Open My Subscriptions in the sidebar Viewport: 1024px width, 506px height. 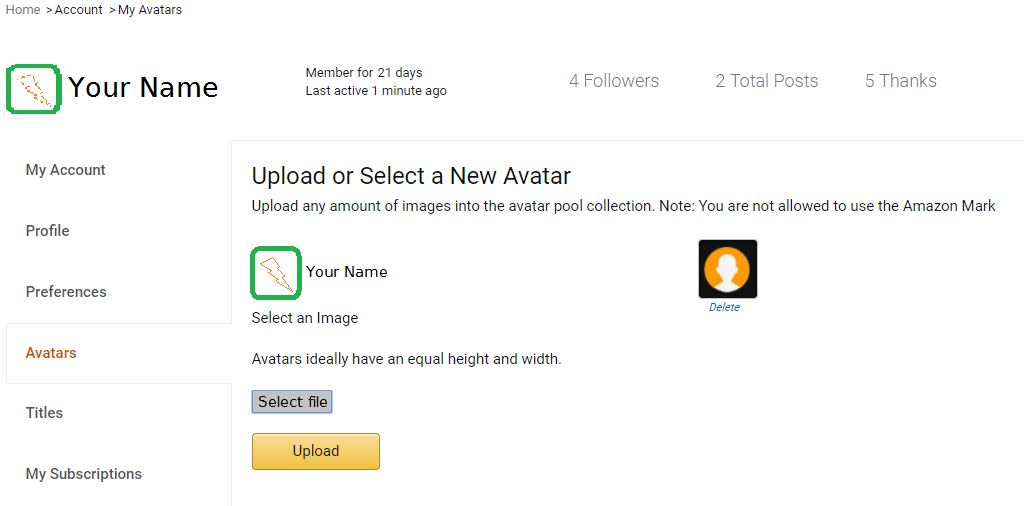click(84, 474)
